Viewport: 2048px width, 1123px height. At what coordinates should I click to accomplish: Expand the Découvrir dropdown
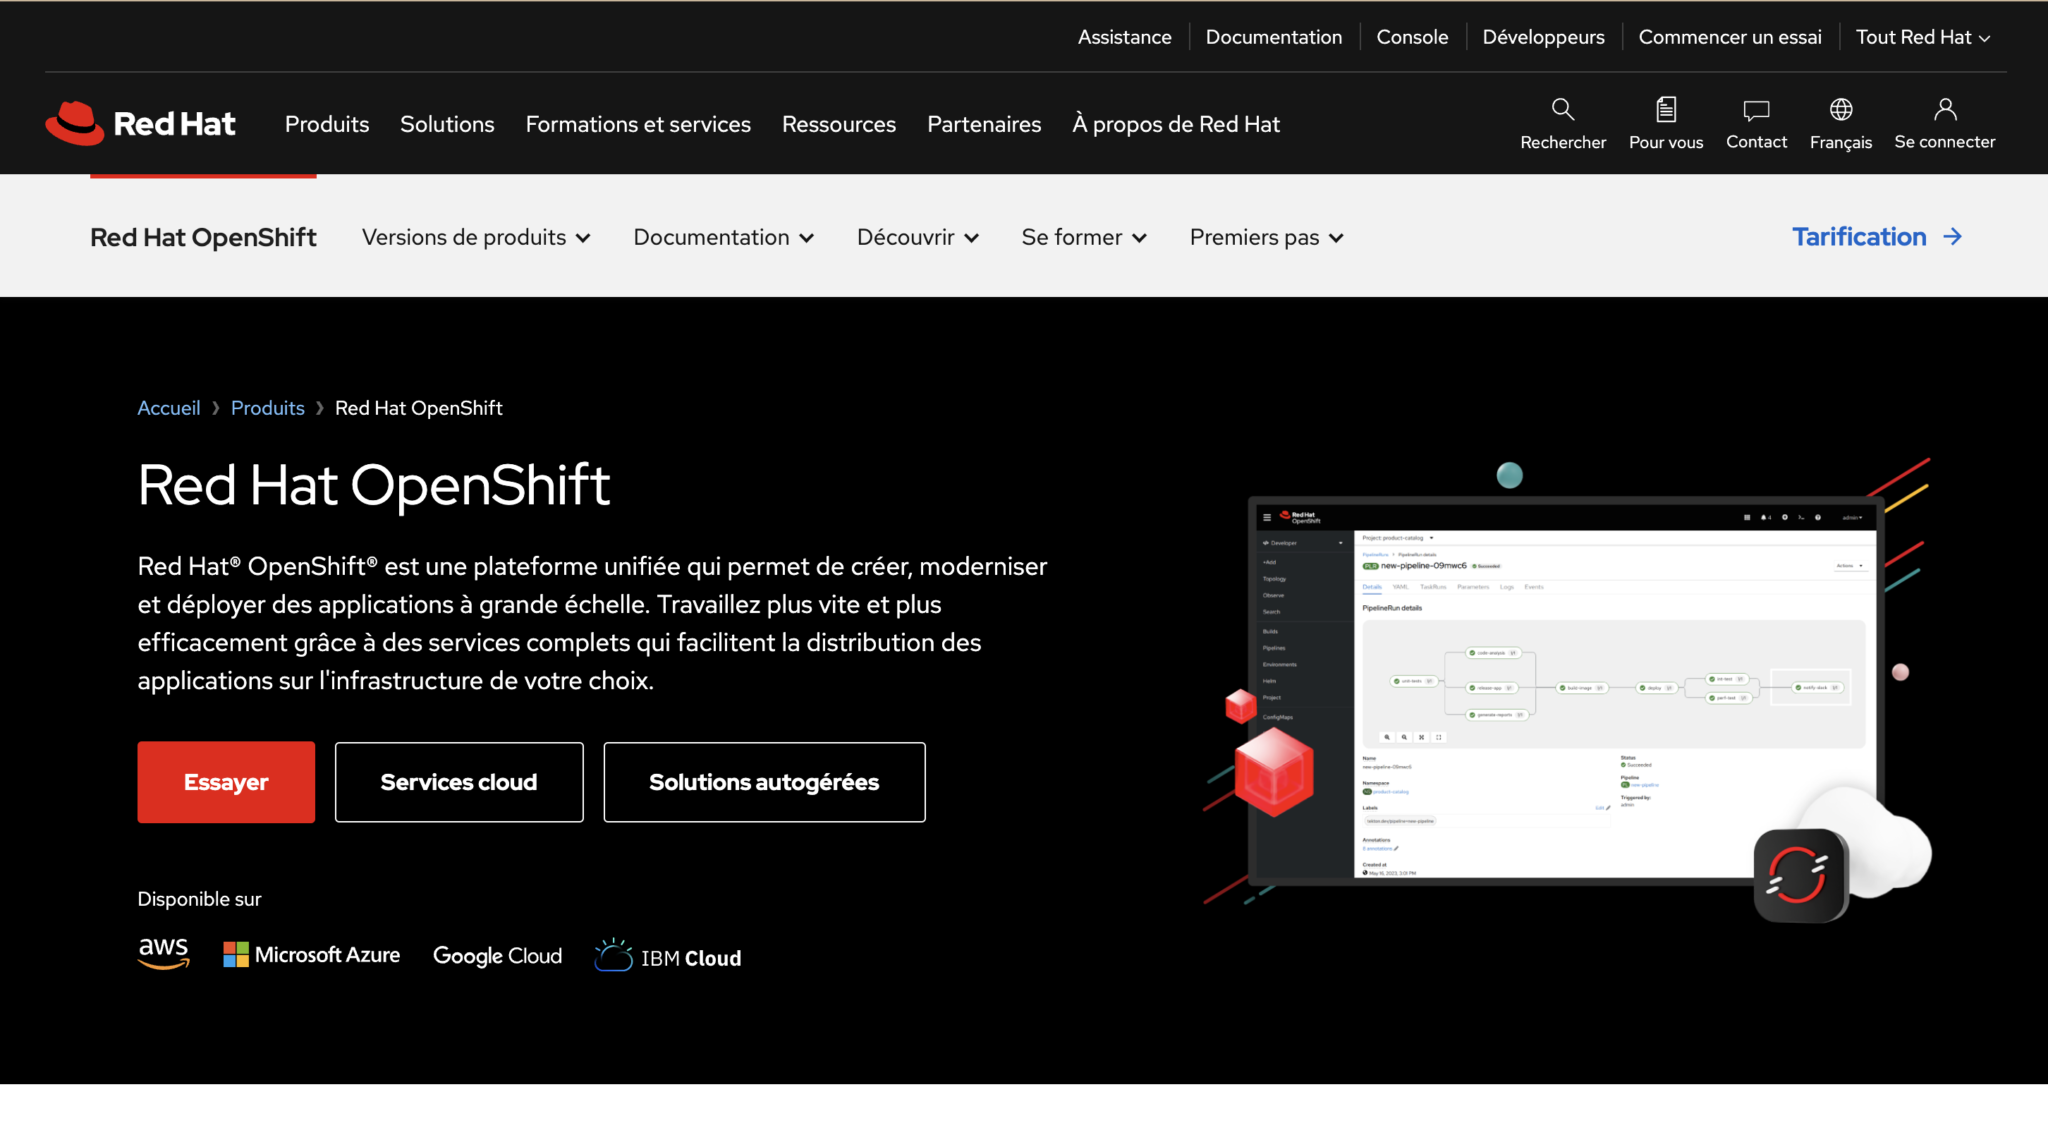[x=918, y=237]
